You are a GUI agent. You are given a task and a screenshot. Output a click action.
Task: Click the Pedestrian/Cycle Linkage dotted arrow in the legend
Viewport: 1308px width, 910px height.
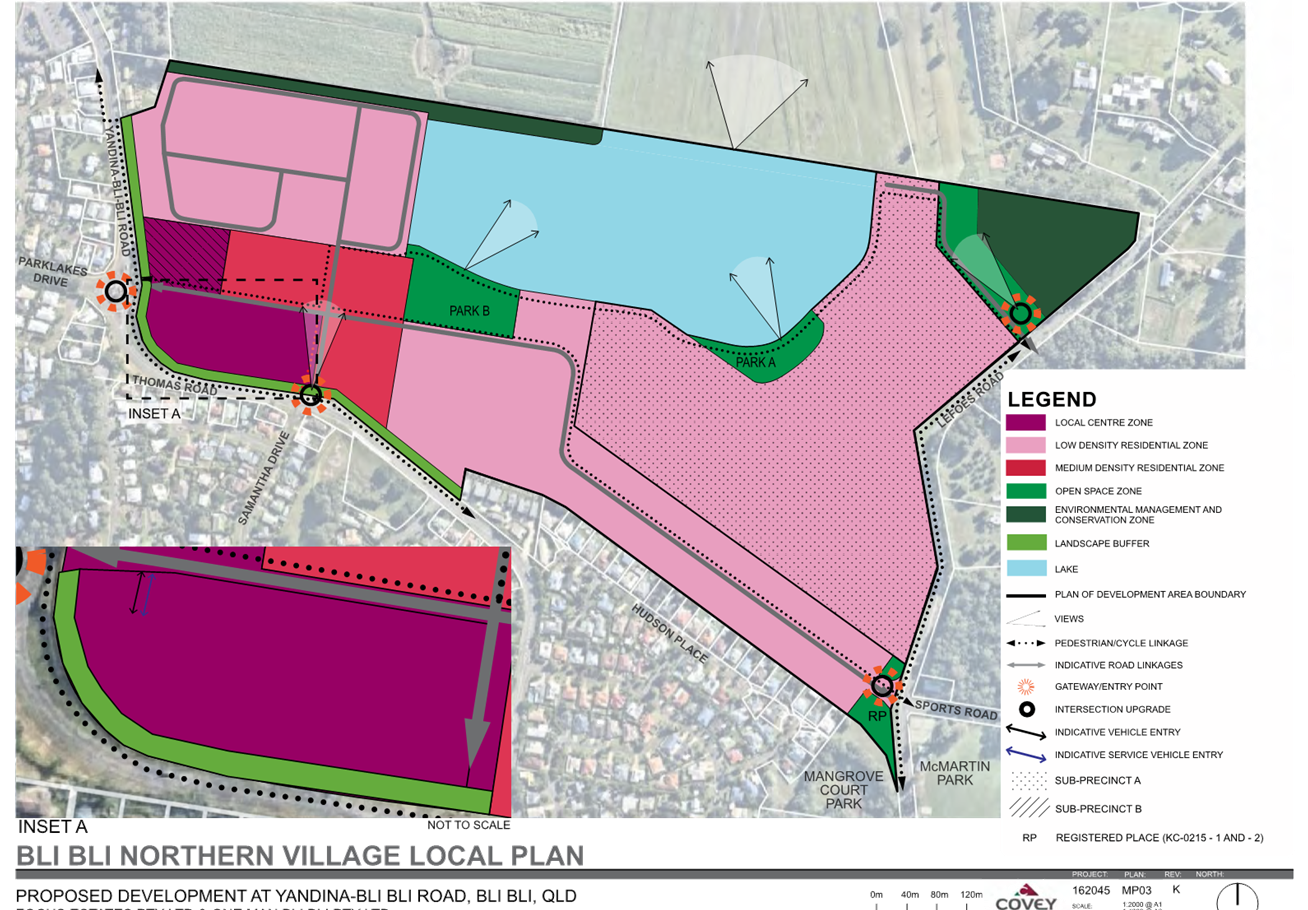pyautogui.click(x=1025, y=642)
